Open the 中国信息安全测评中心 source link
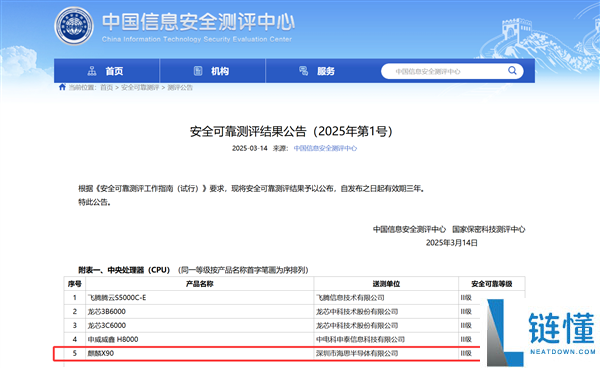Screen dimensions: 600x368 [325, 148]
